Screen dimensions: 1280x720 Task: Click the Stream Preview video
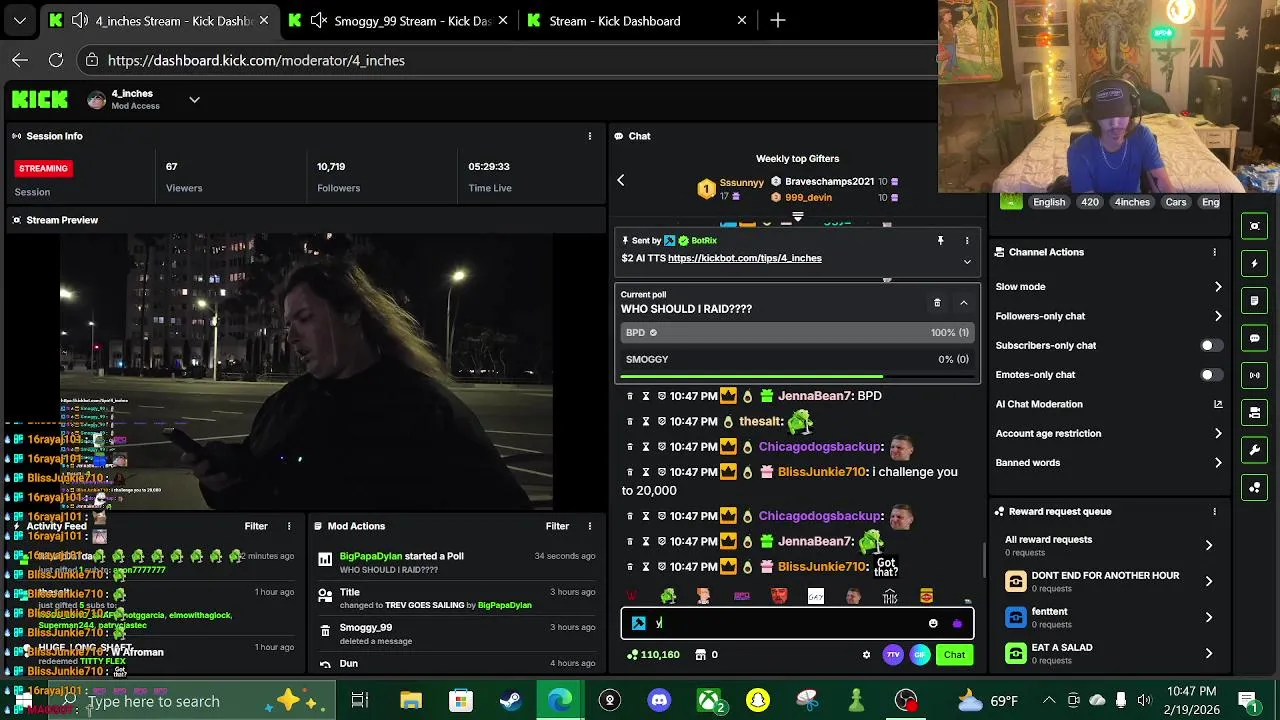[305, 372]
